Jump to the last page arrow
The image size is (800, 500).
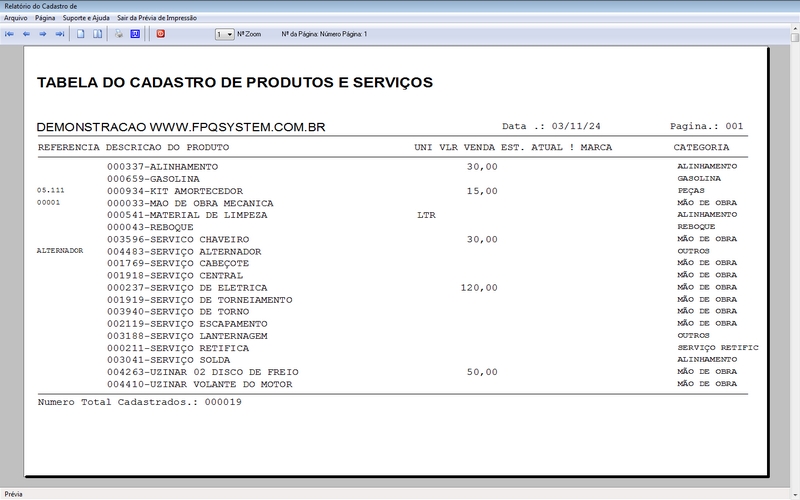[x=60, y=34]
